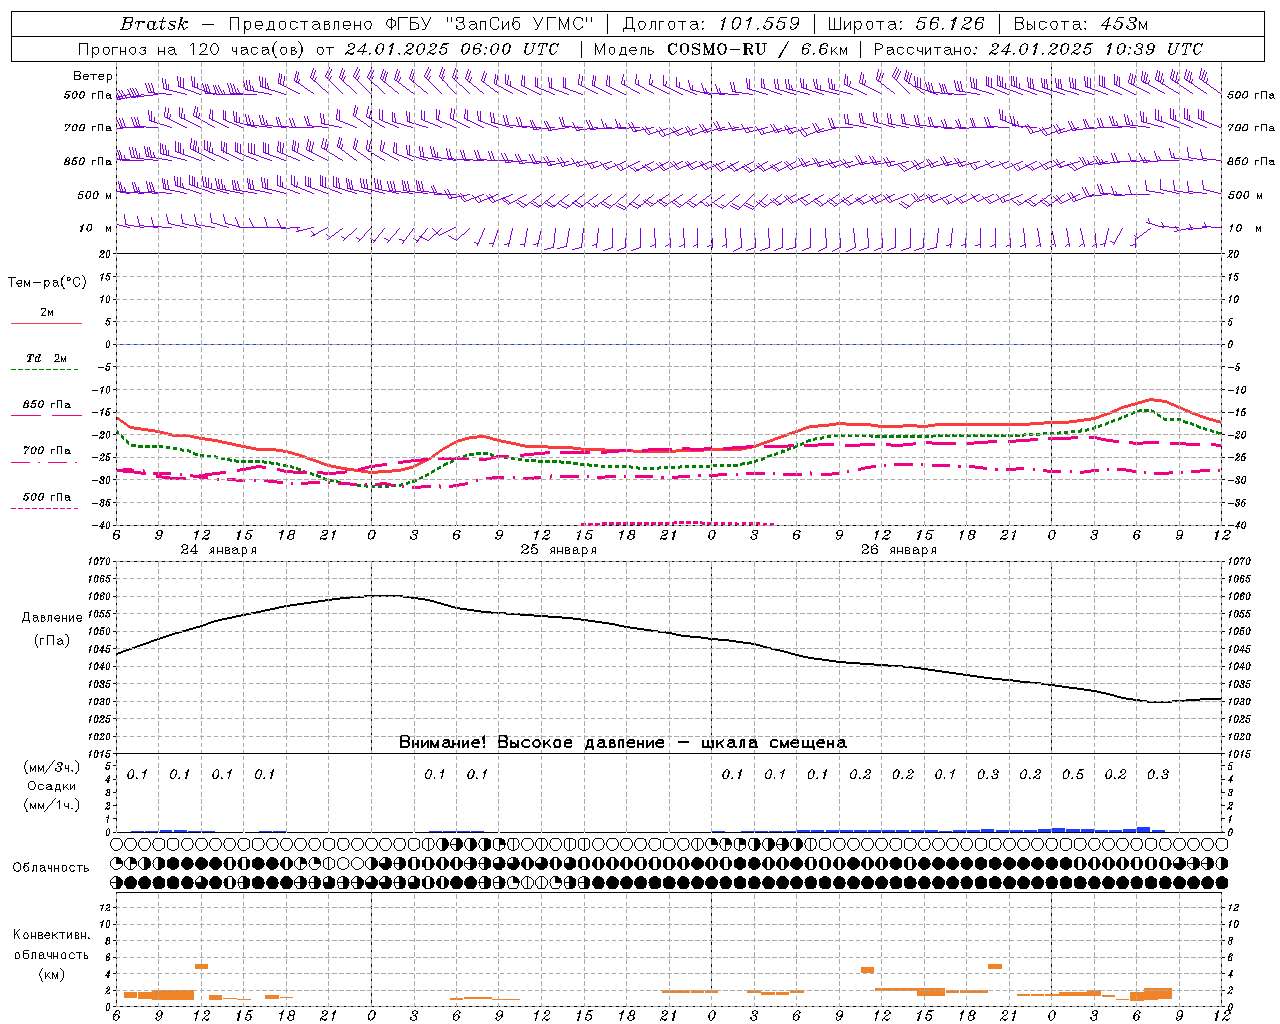Viewport: 1280px width, 1024px height.
Task: Click the Рассчитано: 24.01.2025 10:39 UTC timestamp
Action: tap(1038, 49)
